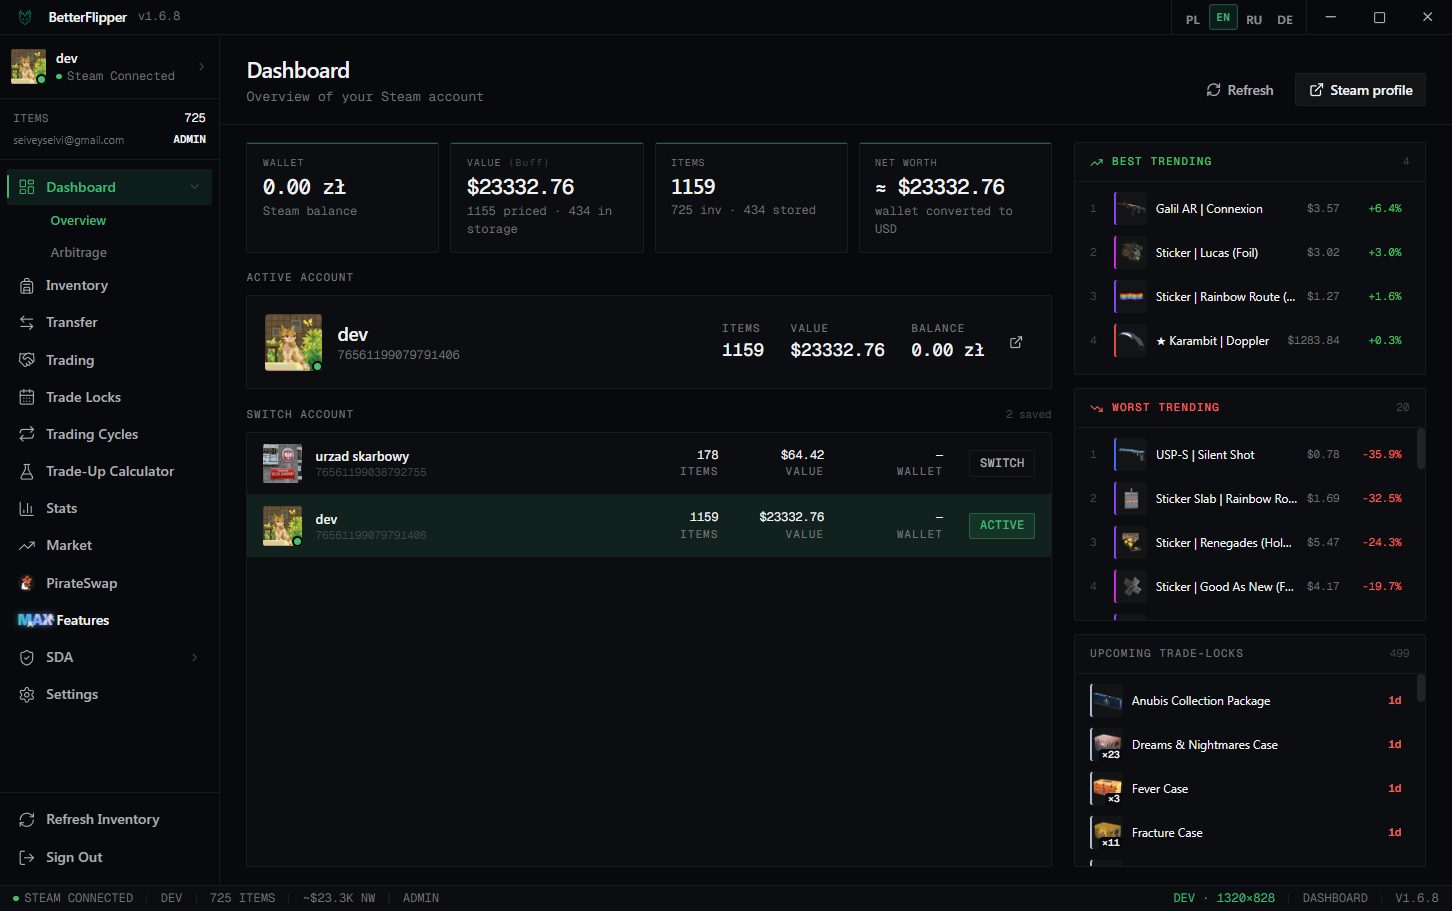Click the Inventory bag icon
This screenshot has height=911, width=1452.
coord(27,286)
